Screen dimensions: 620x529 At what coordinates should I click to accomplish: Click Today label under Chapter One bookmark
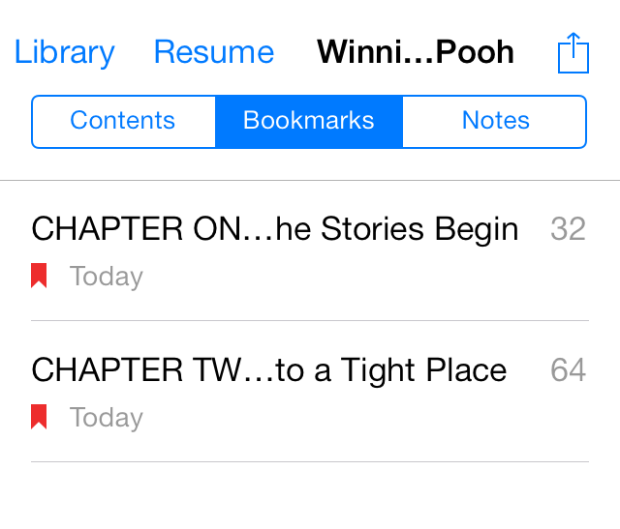tap(106, 276)
